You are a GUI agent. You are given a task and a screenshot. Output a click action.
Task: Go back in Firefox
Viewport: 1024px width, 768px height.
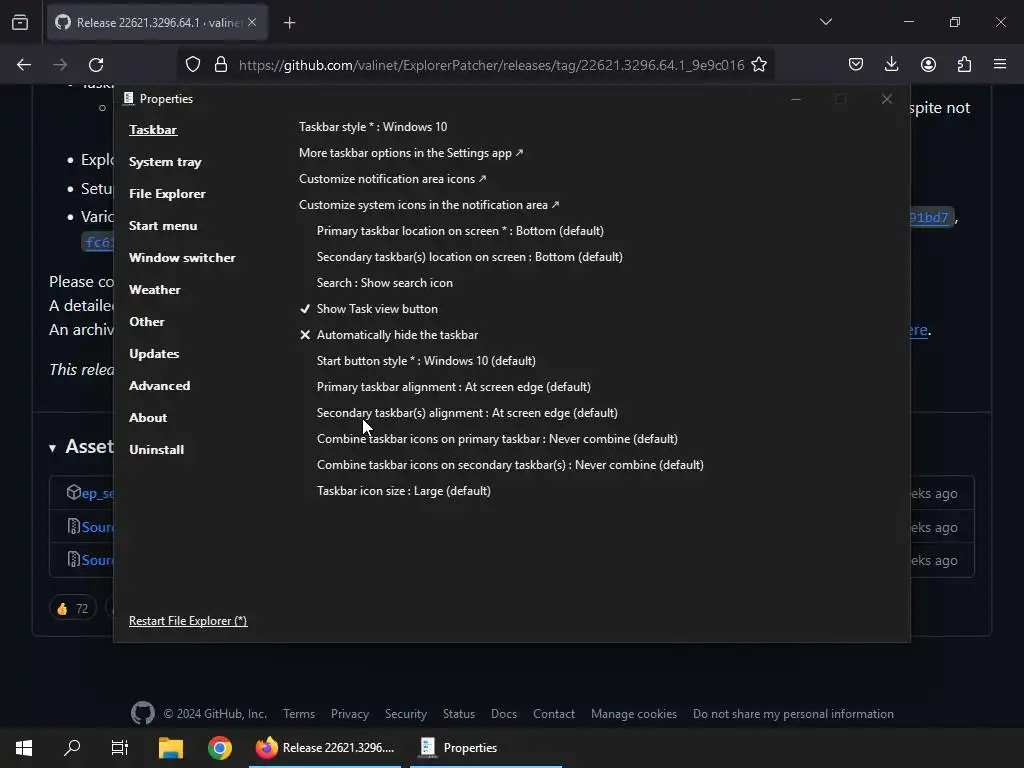[x=24, y=65]
